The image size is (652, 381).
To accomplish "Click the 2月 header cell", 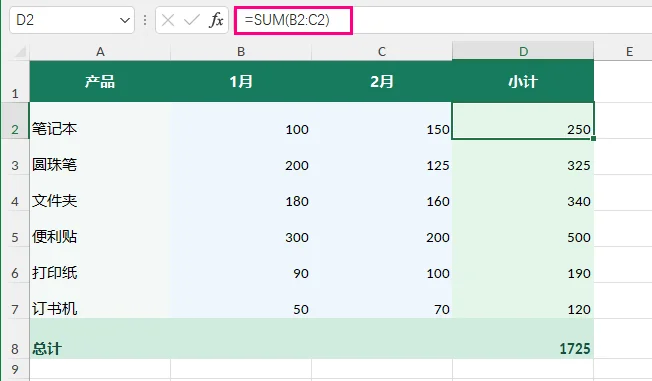I will tap(382, 82).
